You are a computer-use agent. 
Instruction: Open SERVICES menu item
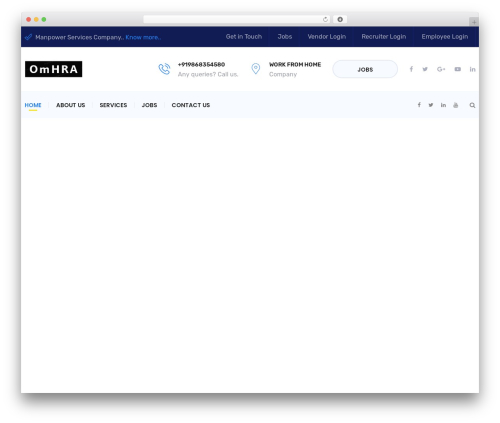click(x=113, y=105)
